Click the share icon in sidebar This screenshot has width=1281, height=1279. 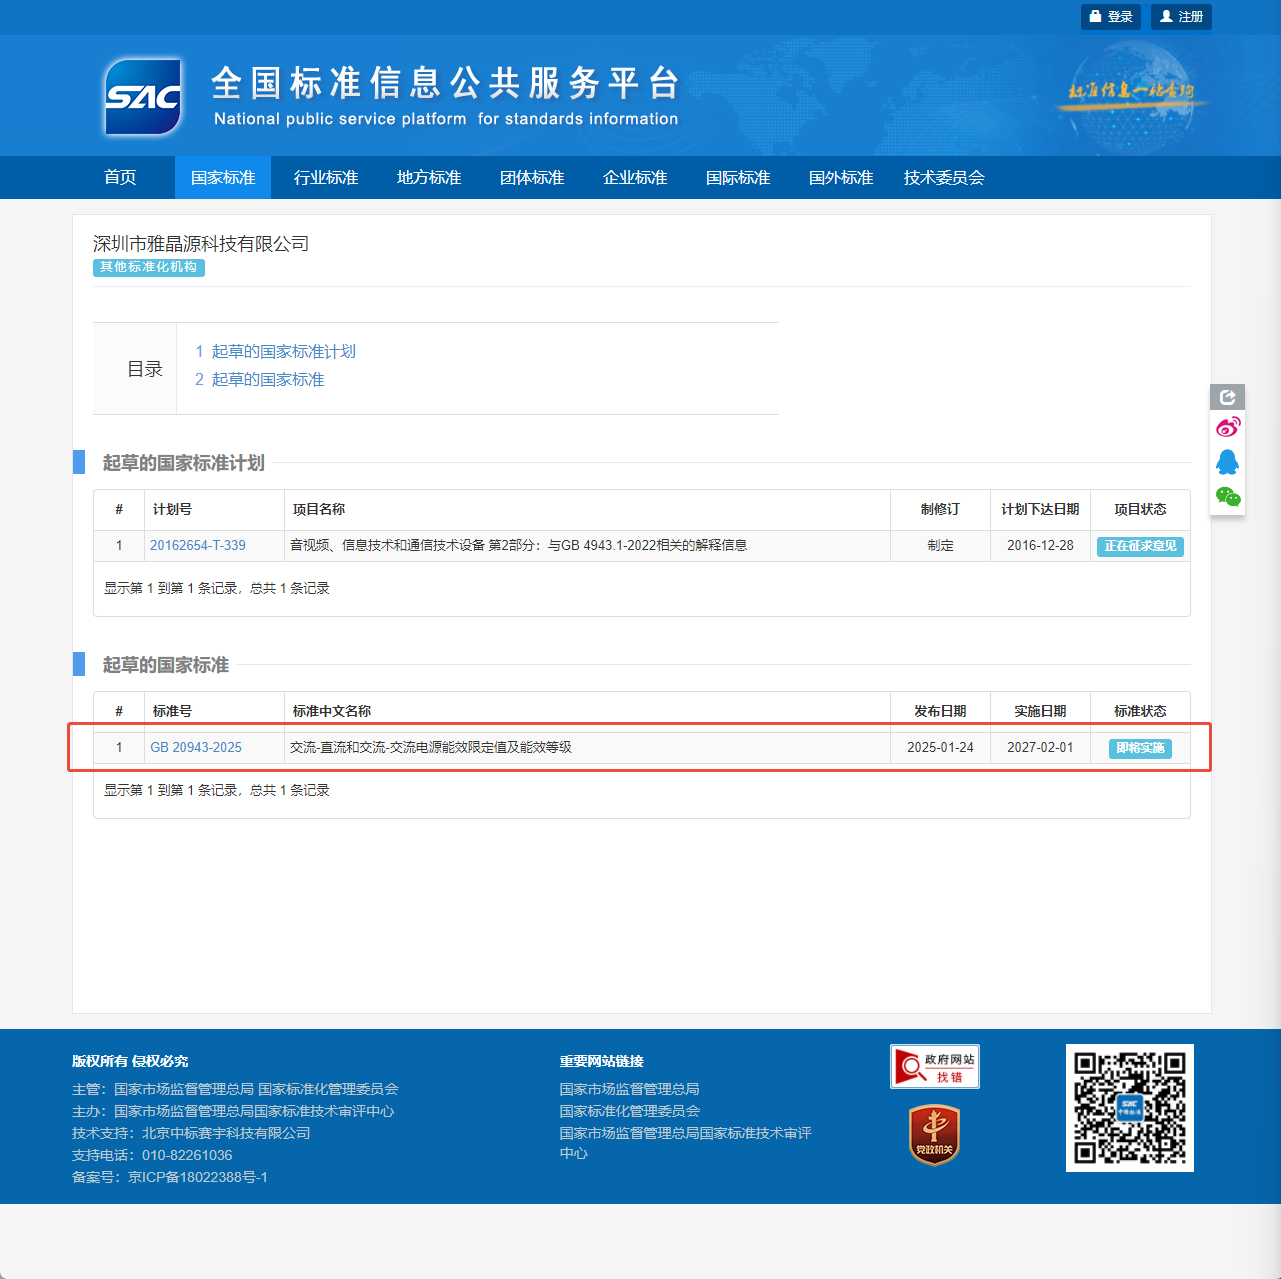[1228, 397]
